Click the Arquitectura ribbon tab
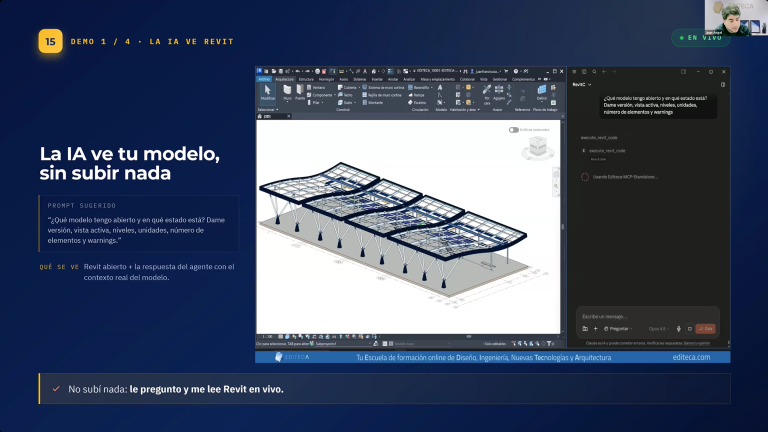This screenshot has height=432, width=768. 284,79
